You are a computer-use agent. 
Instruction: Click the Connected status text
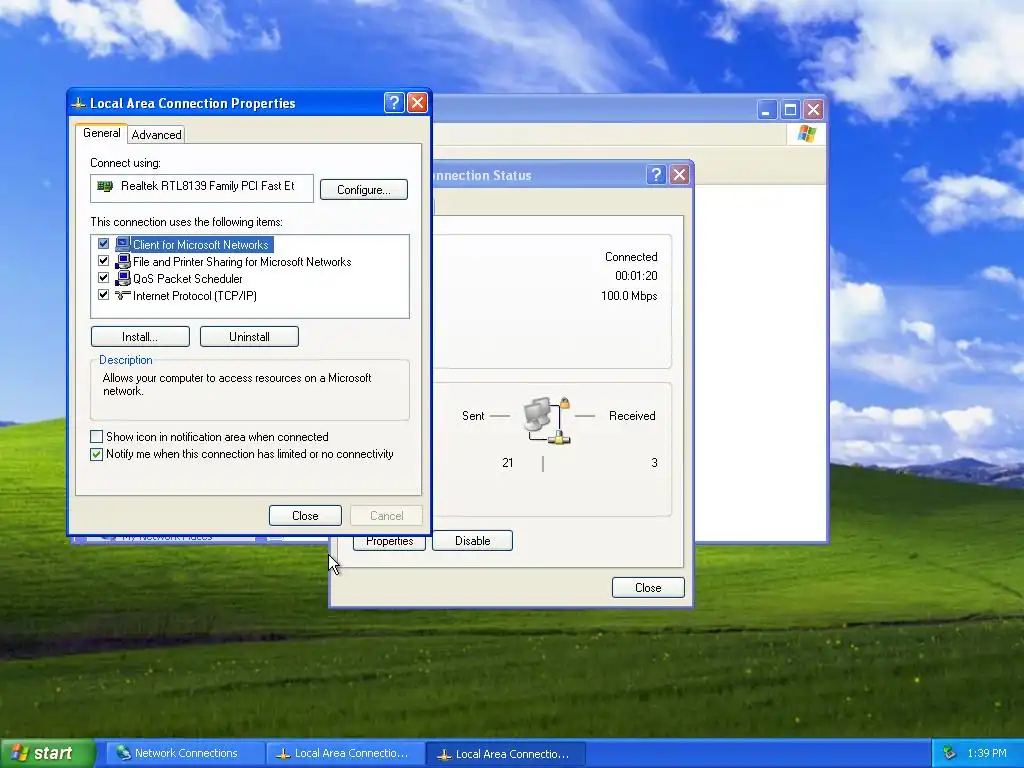pyautogui.click(x=631, y=257)
